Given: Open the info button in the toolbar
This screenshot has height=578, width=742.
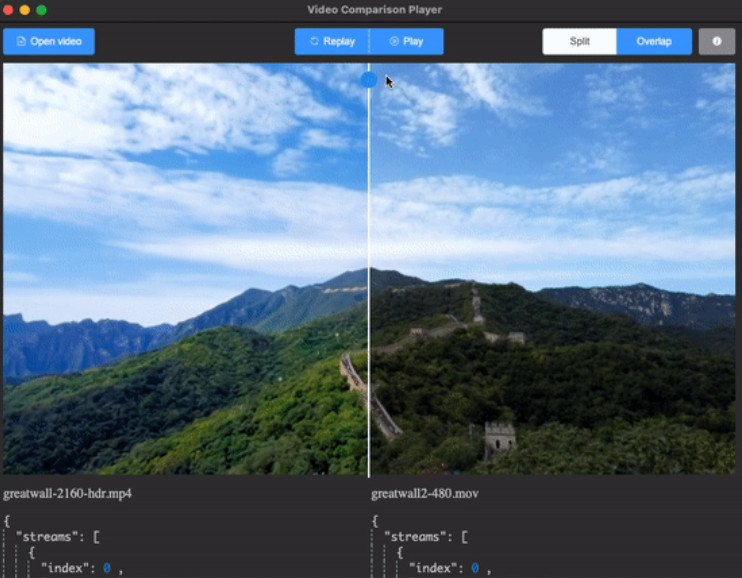Looking at the screenshot, I should pos(717,41).
